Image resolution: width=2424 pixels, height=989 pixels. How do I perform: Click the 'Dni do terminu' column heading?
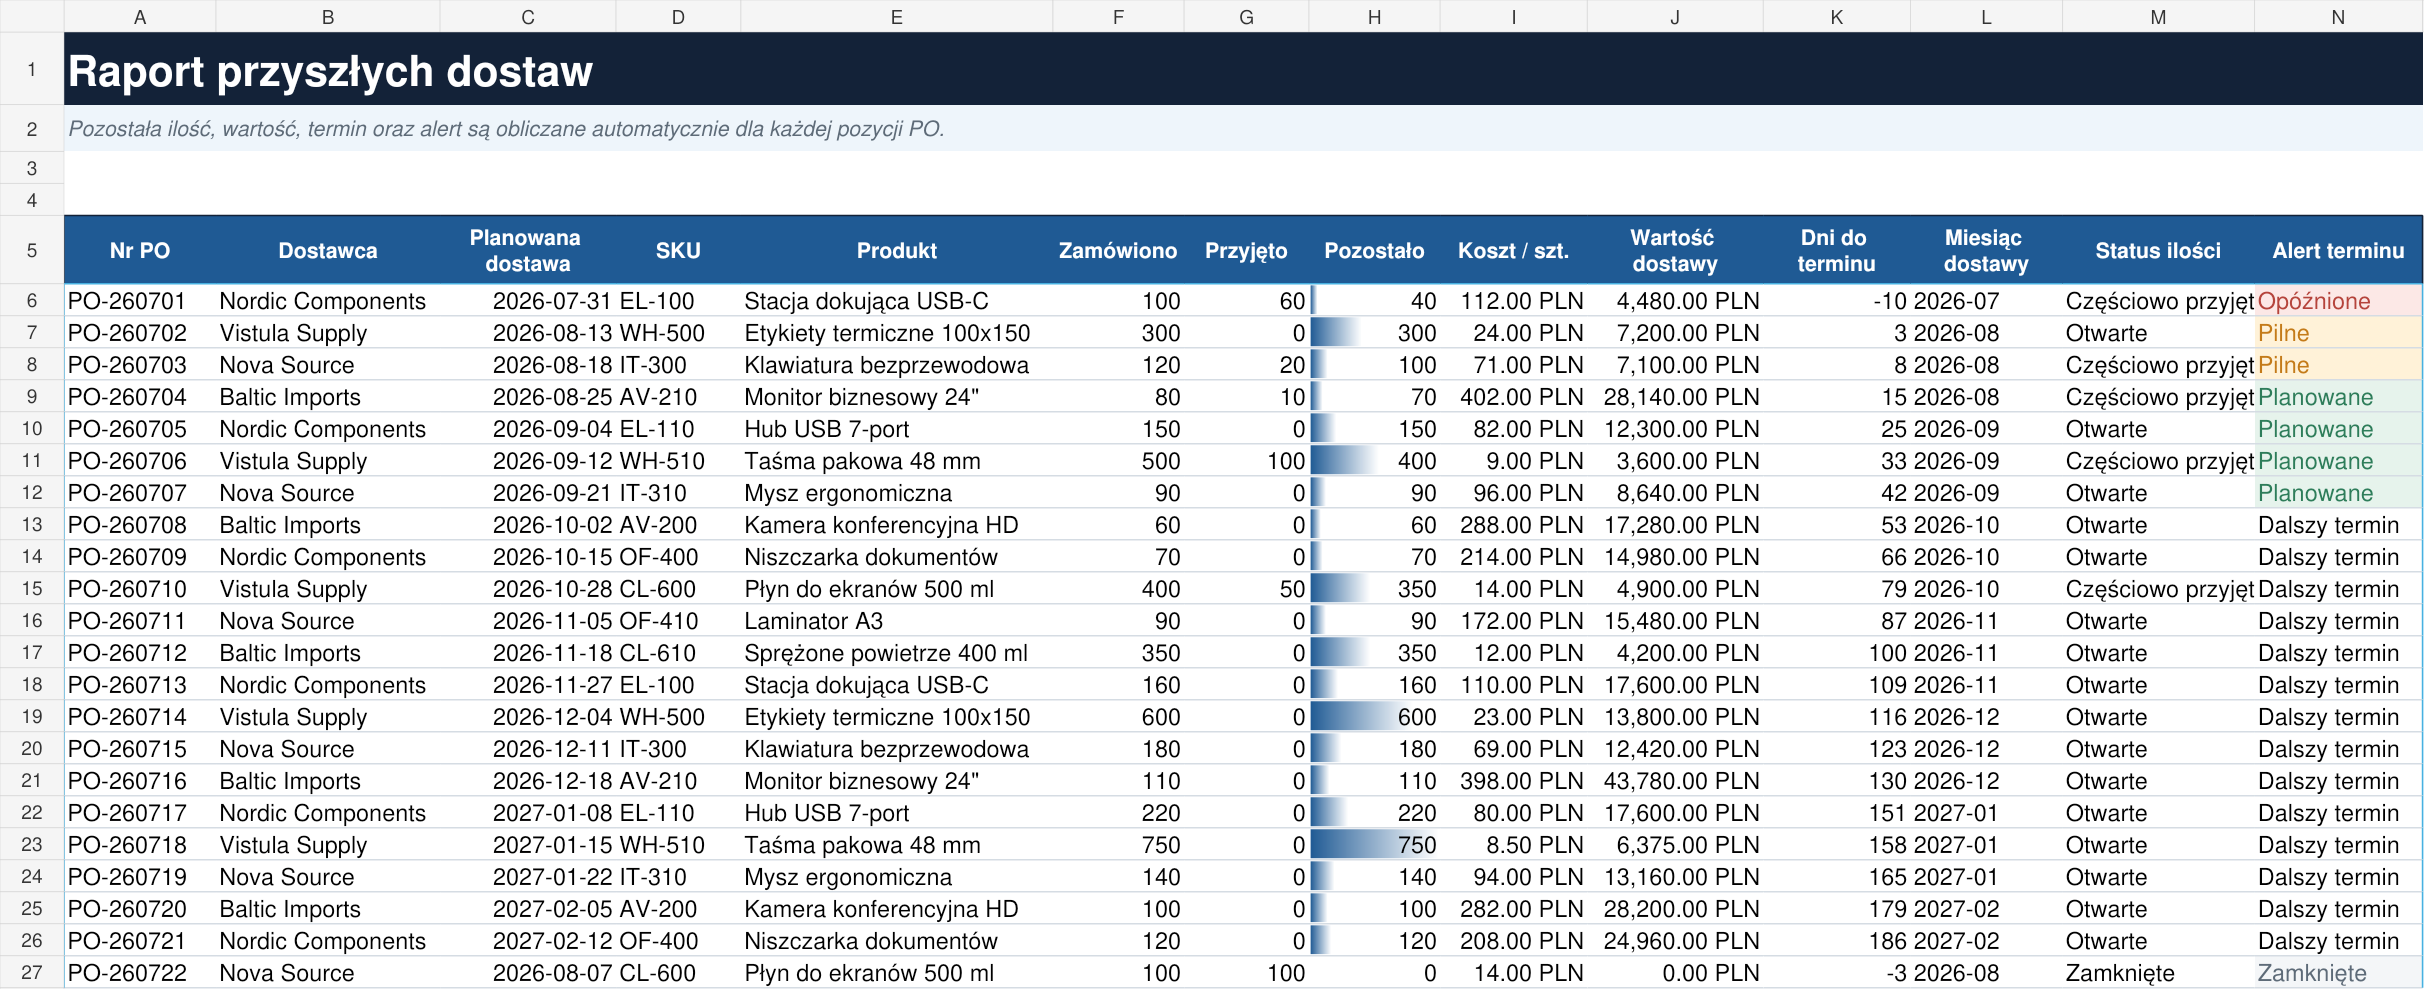click(x=1836, y=251)
